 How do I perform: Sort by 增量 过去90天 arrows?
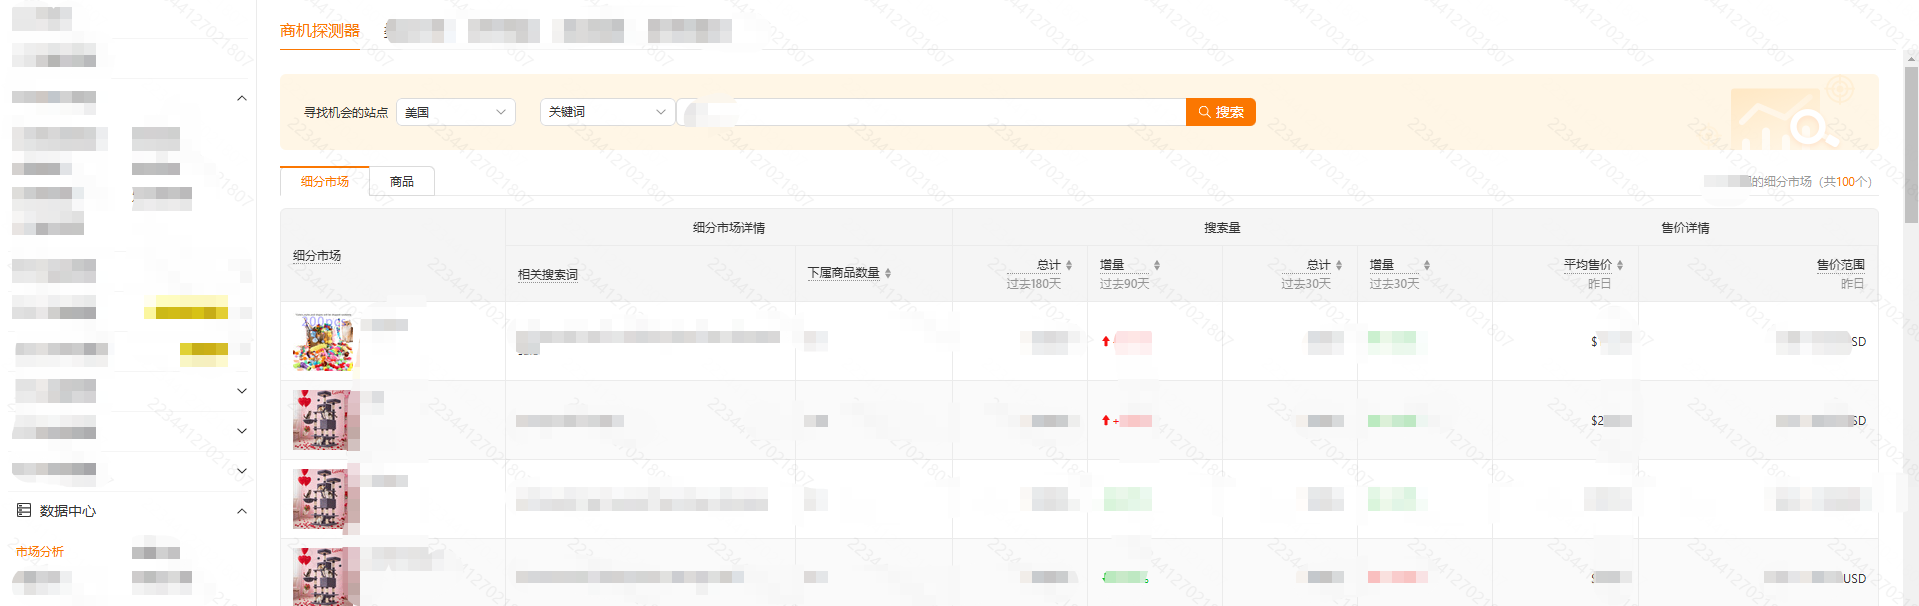pos(1157,265)
